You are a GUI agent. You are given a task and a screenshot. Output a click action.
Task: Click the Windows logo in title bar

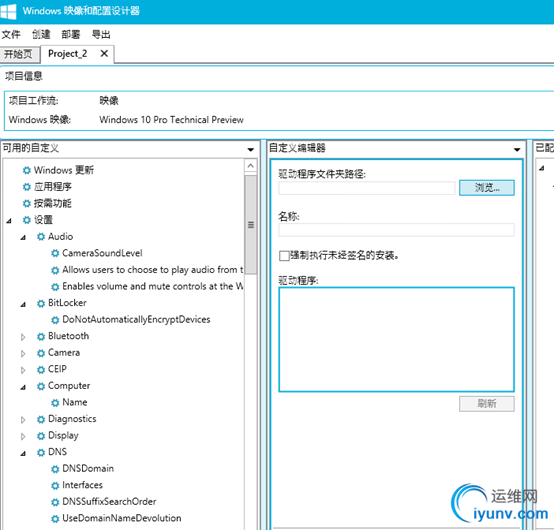8,11
